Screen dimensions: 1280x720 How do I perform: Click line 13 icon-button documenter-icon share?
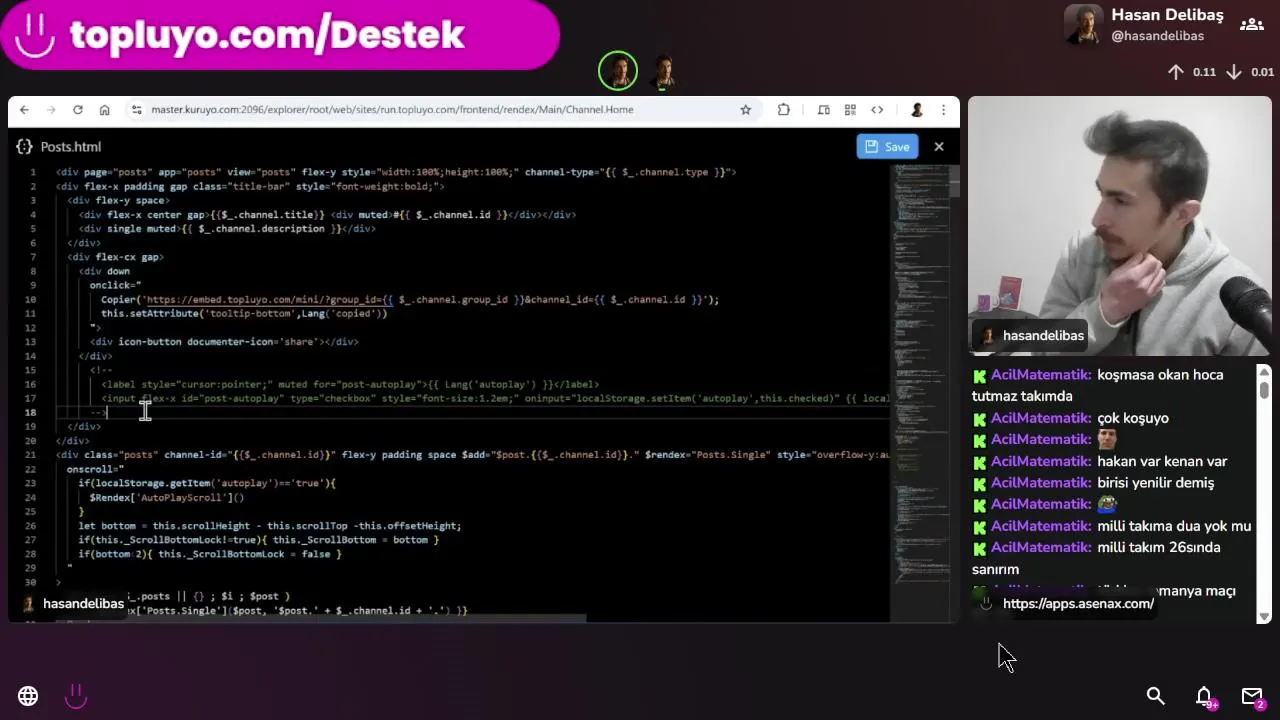point(224,342)
